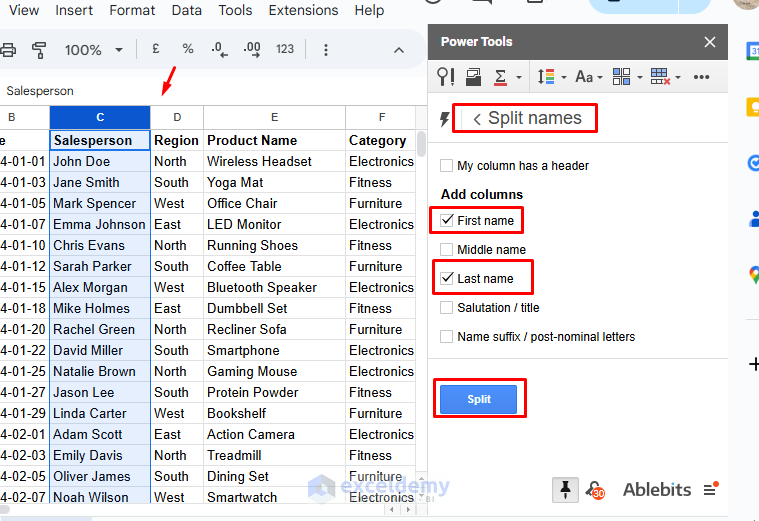Increase decimal places
The image size is (759, 521).
[x=252, y=49]
